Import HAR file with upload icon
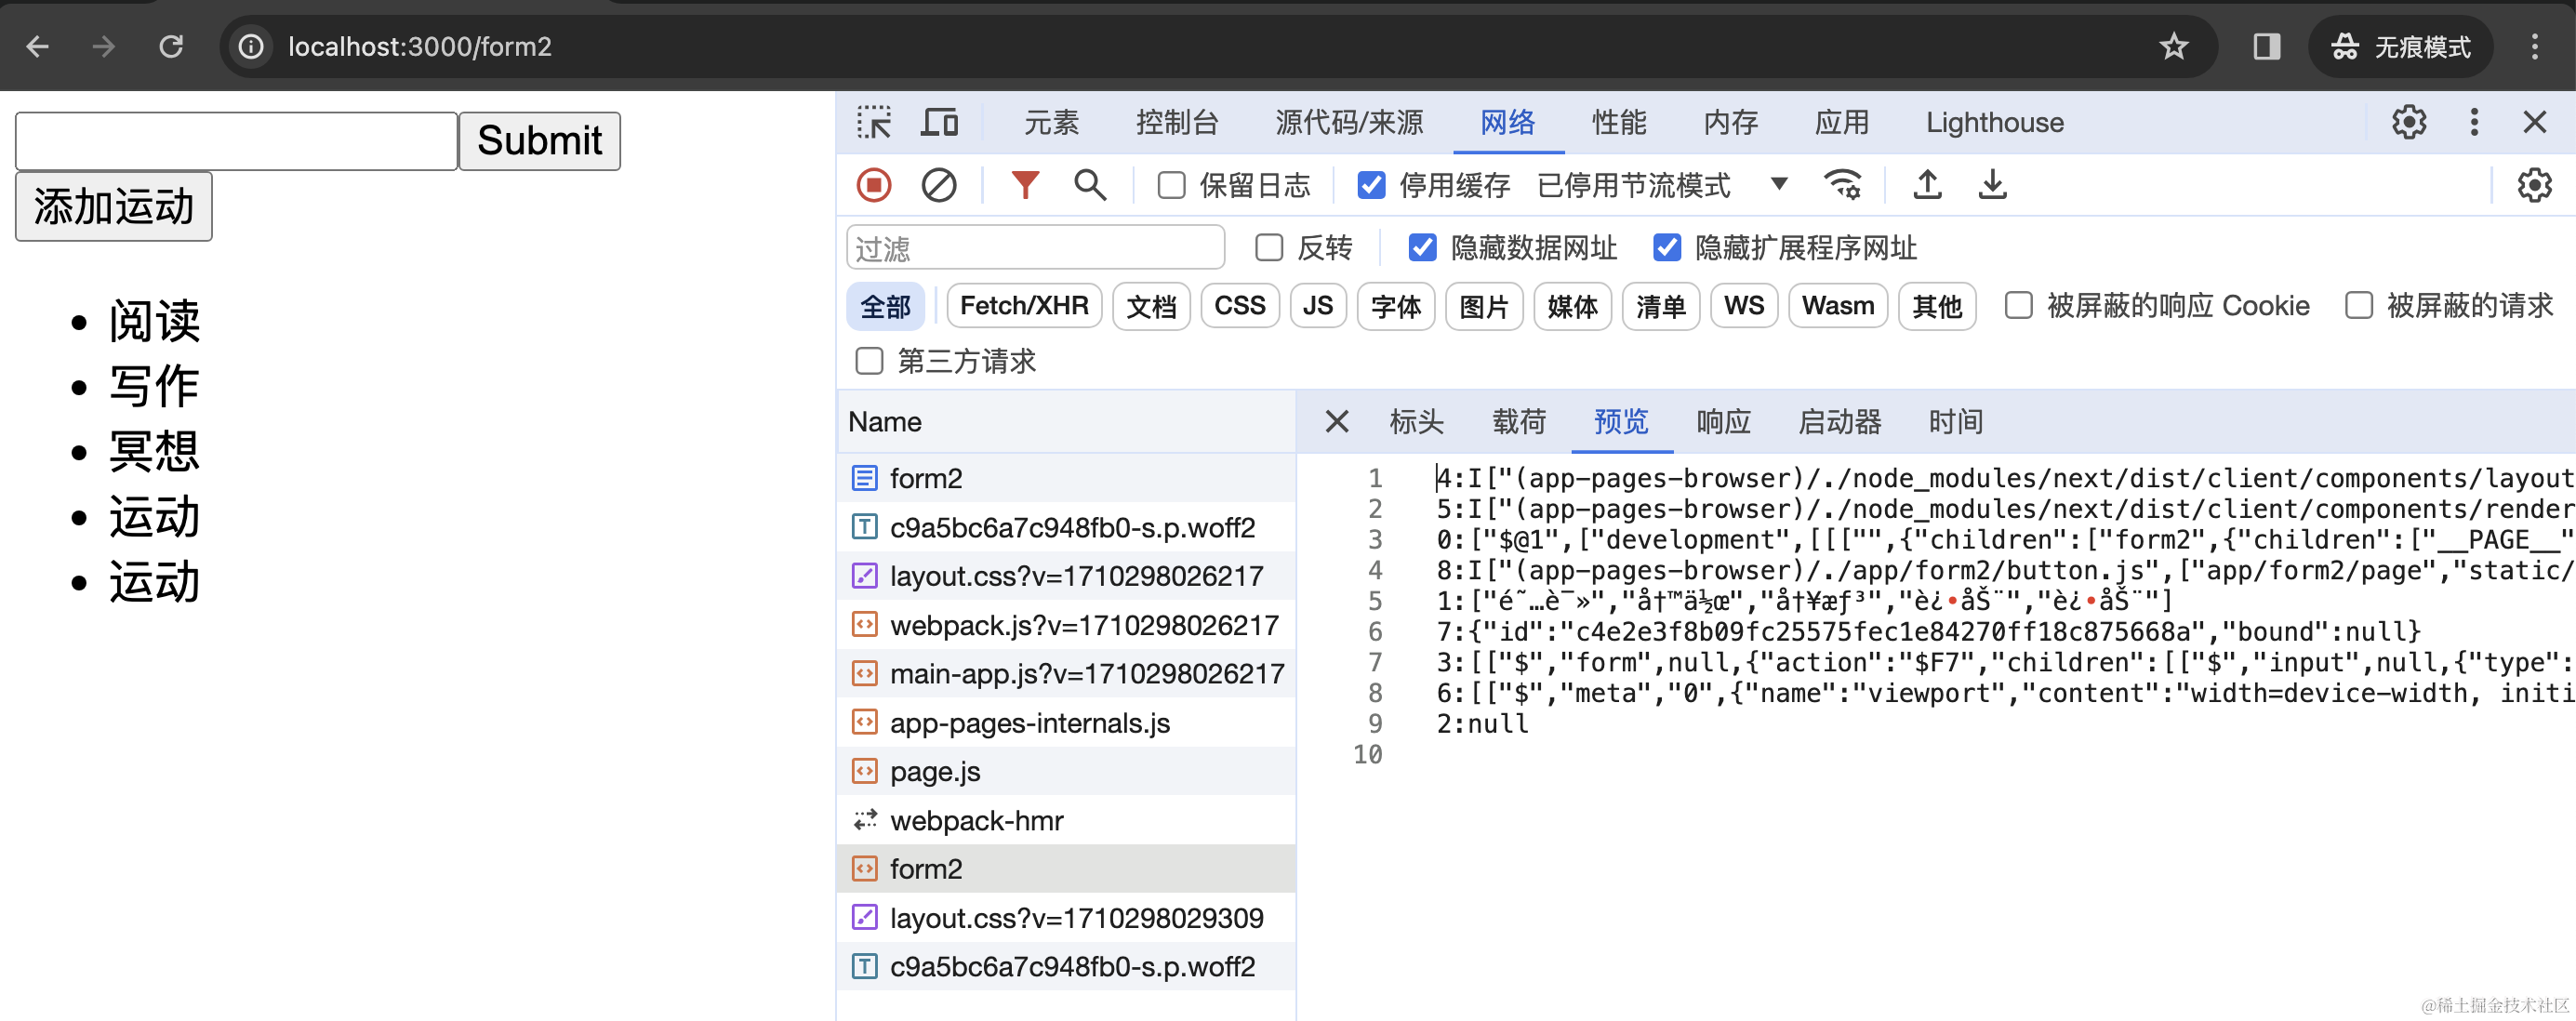This screenshot has width=2576, height=1021. coord(1927,186)
